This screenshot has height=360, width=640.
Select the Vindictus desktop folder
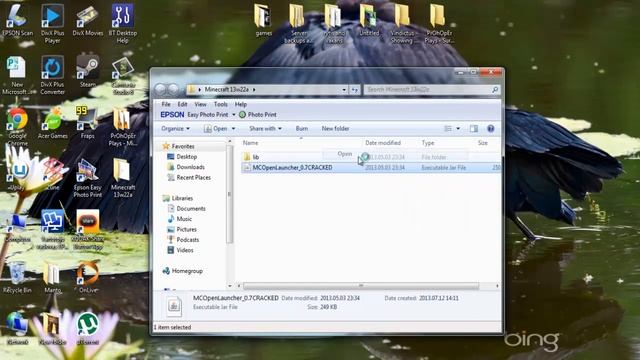coord(403,23)
